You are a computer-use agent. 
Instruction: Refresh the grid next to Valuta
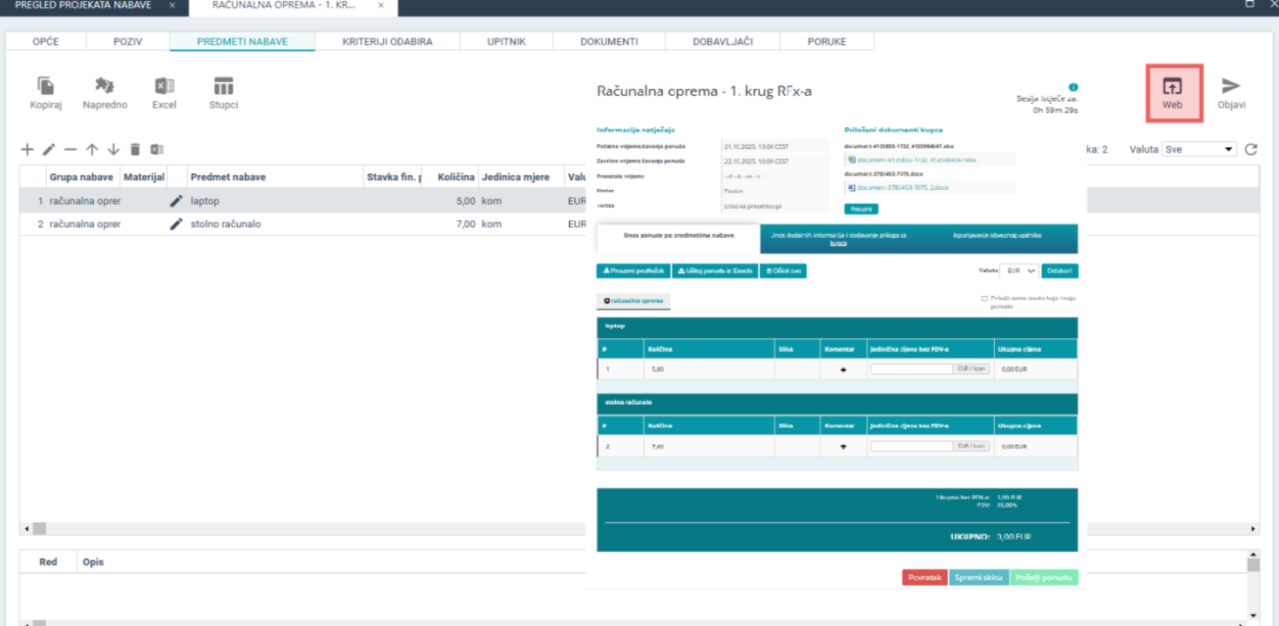click(x=1251, y=149)
